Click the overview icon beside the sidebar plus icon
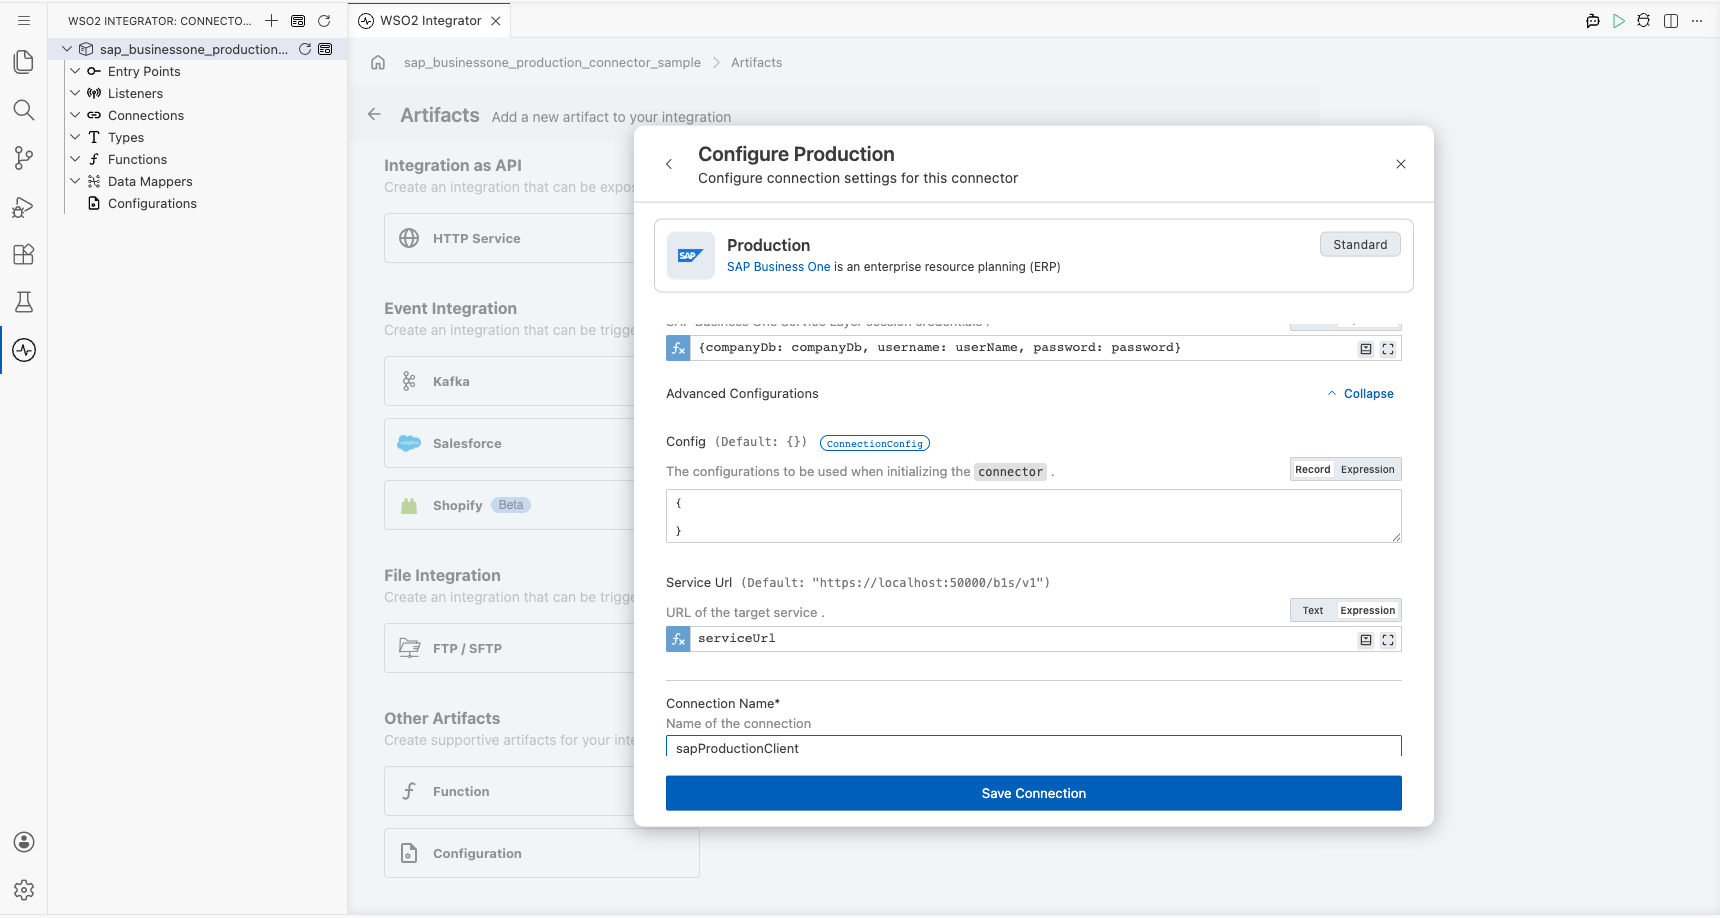Image resolution: width=1720 pixels, height=918 pixels. tap(298, 20)
